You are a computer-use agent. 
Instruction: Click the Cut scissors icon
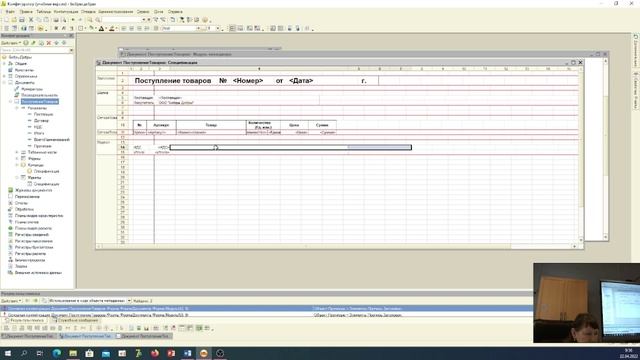(31, 20)
